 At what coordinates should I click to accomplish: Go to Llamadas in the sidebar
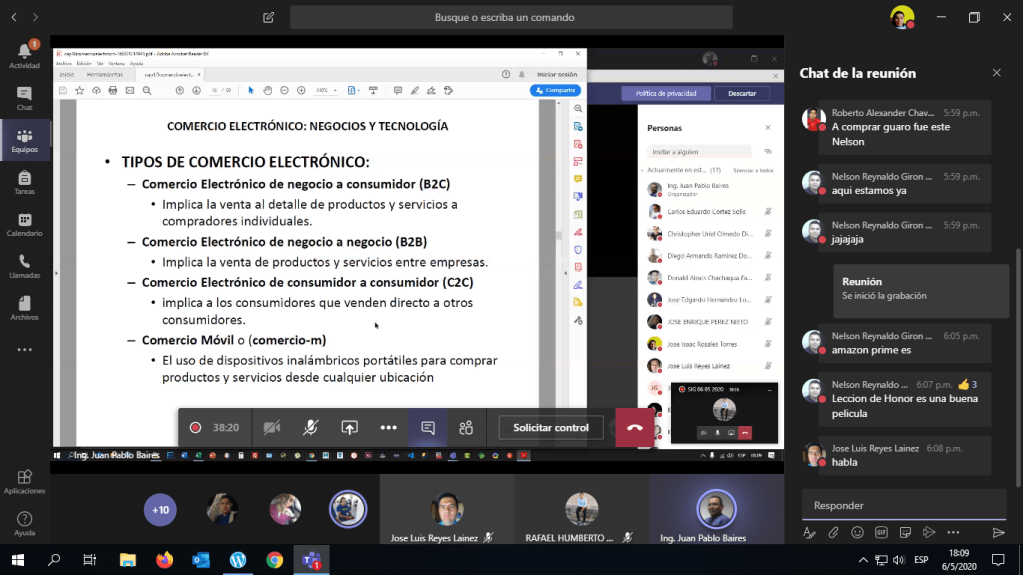click(x=24, y=266)
